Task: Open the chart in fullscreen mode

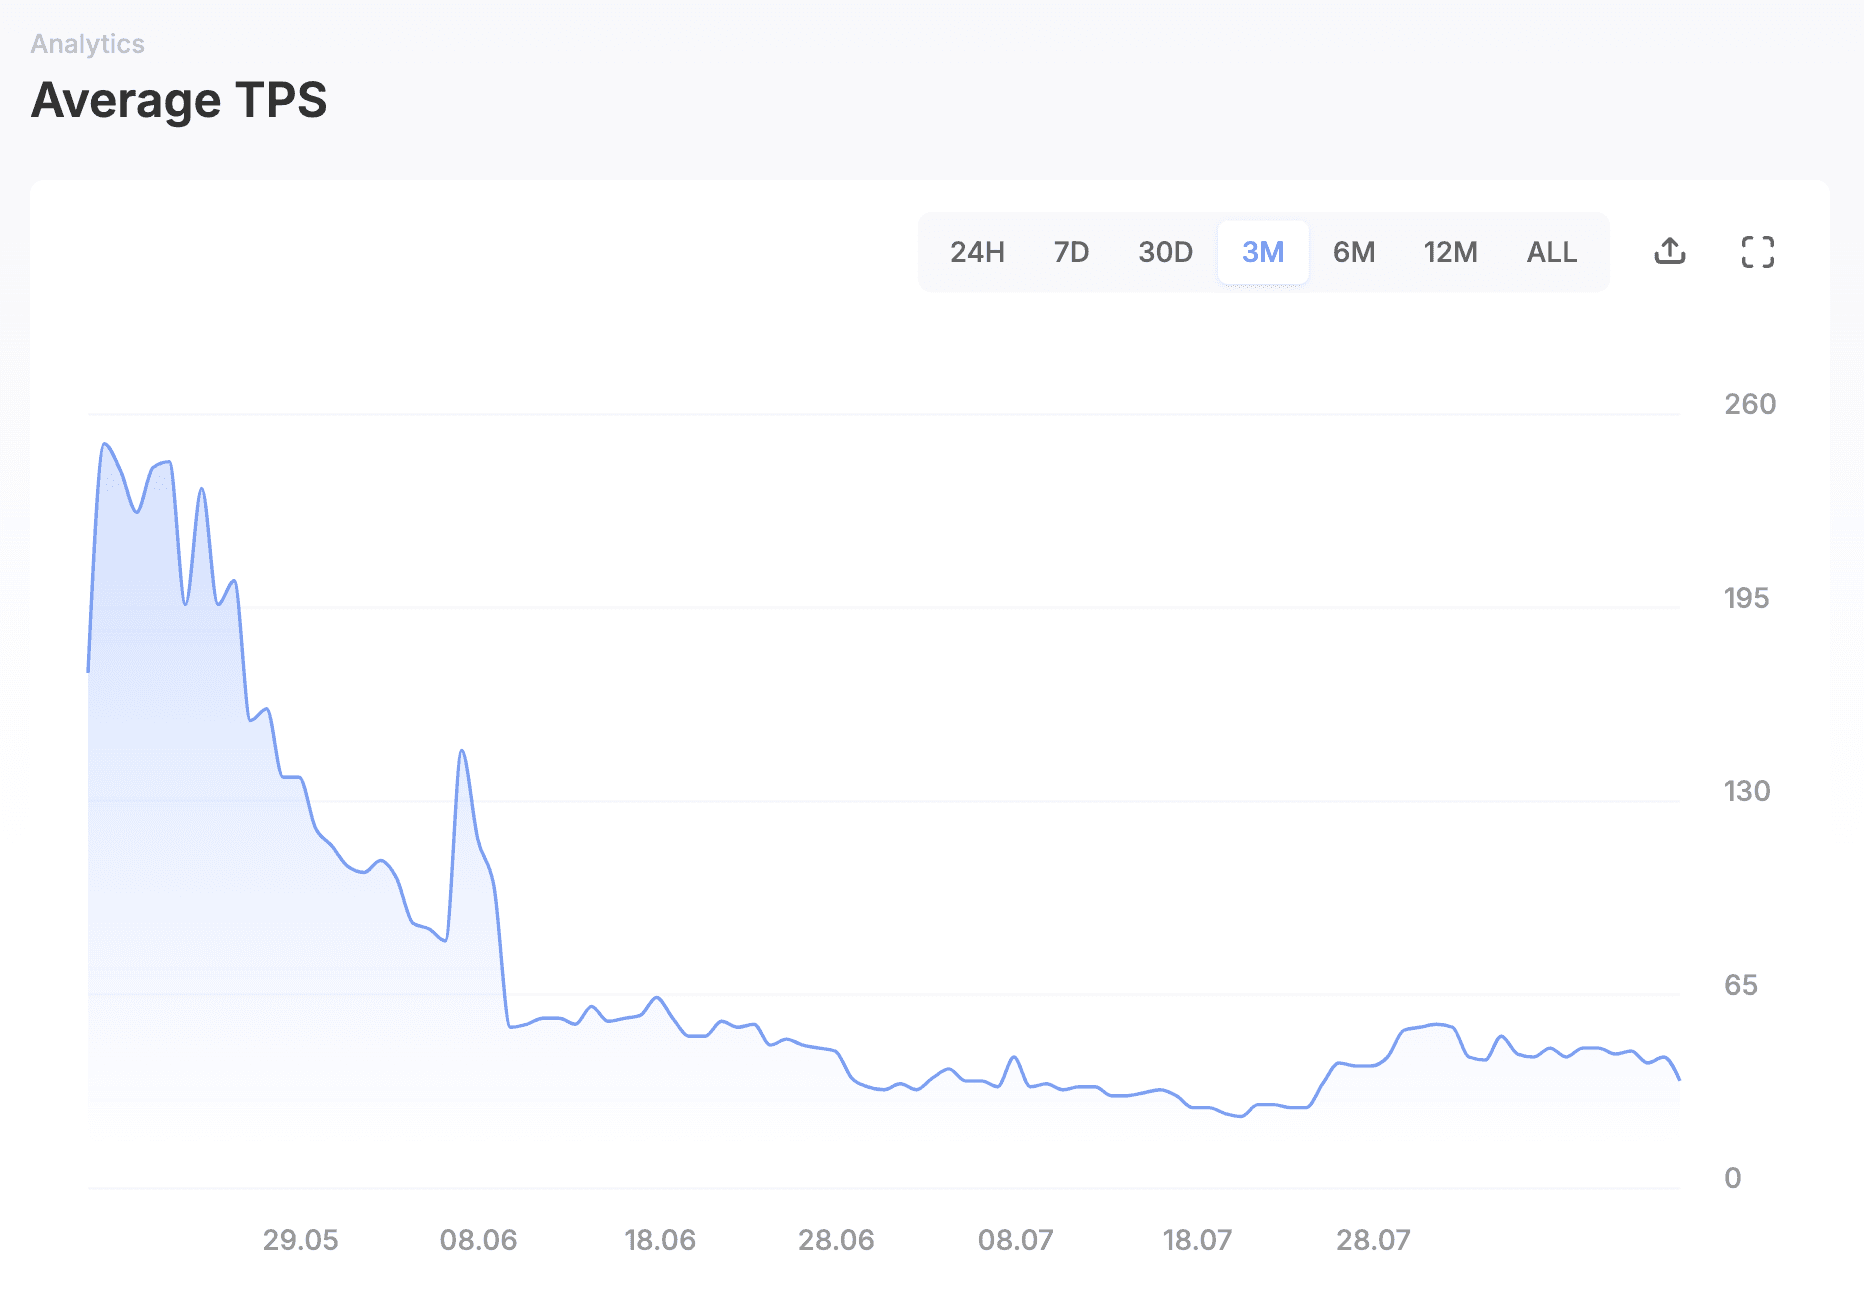Action: pos(1757,251)
